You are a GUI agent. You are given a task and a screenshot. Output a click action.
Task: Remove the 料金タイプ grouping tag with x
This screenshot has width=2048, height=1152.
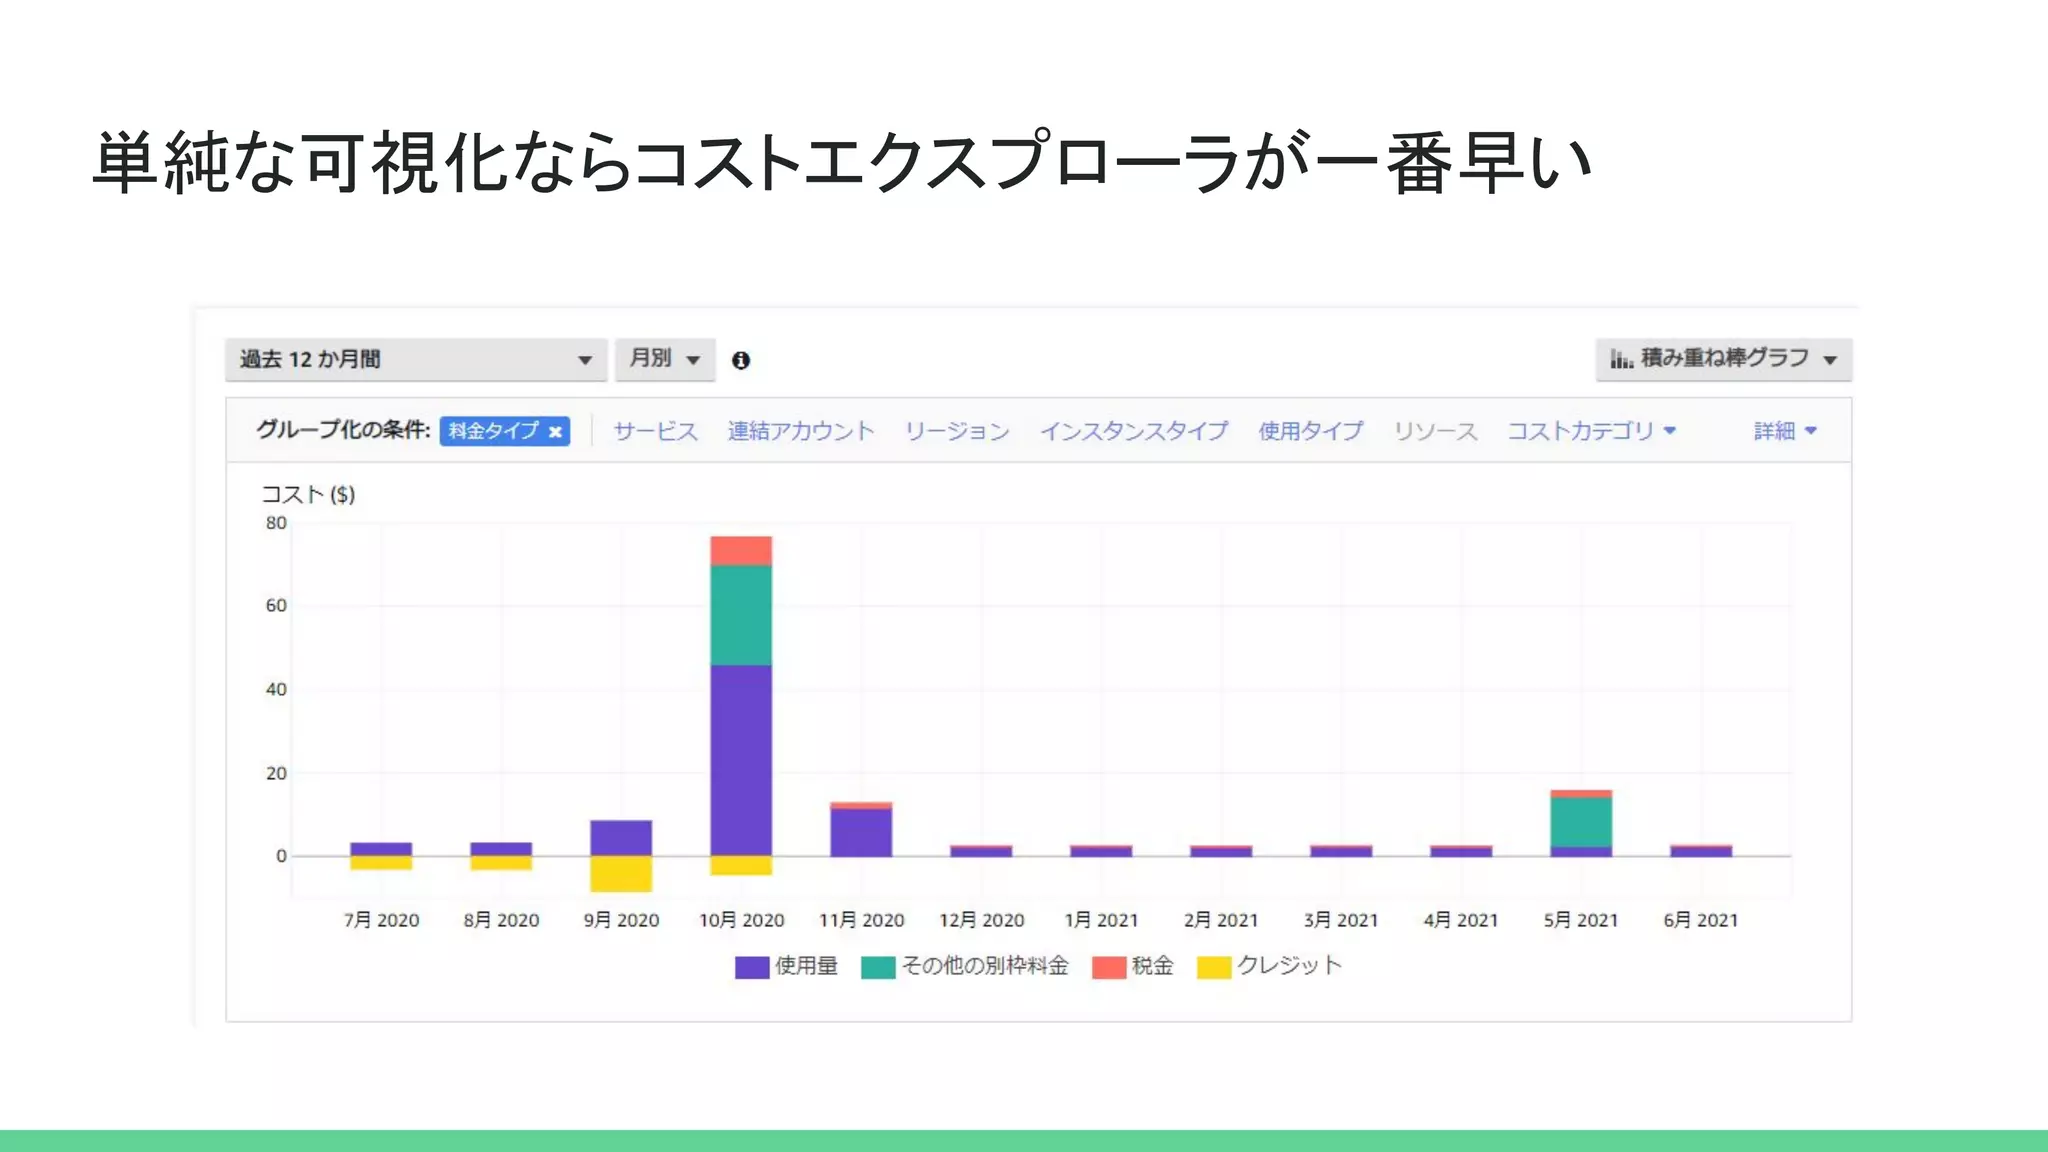555,431
